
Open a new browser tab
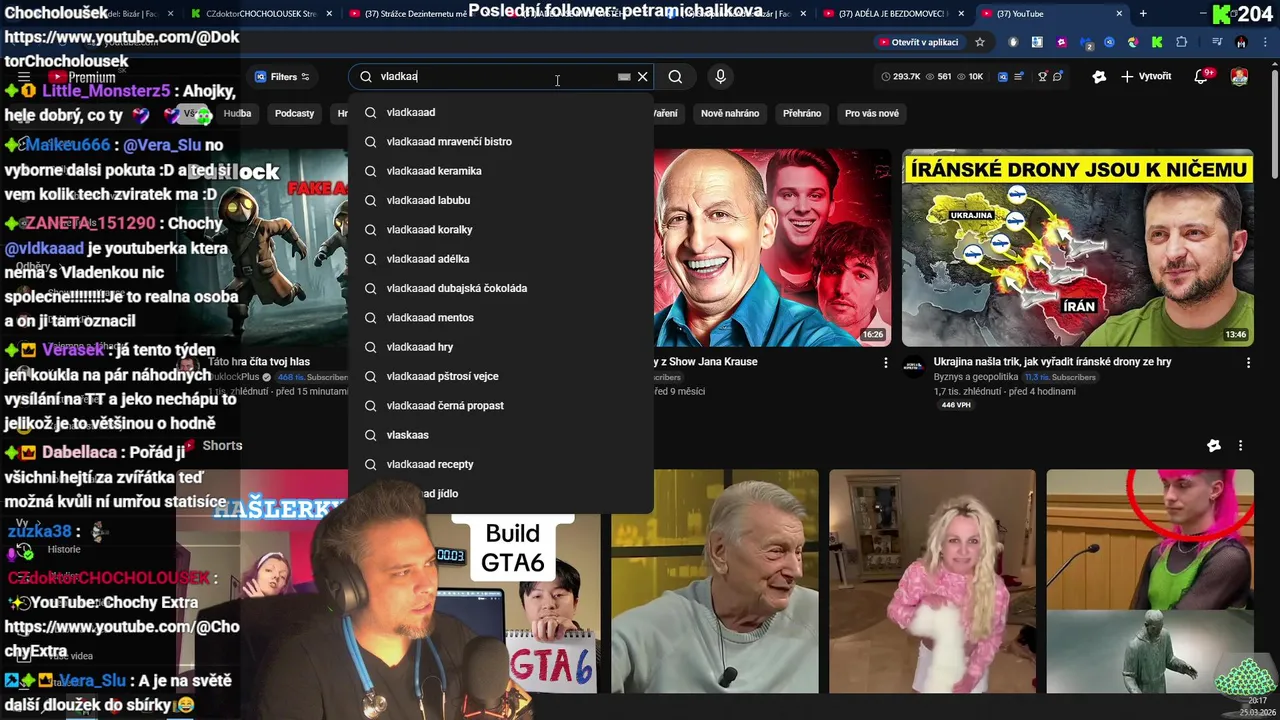click(1143, 14)
